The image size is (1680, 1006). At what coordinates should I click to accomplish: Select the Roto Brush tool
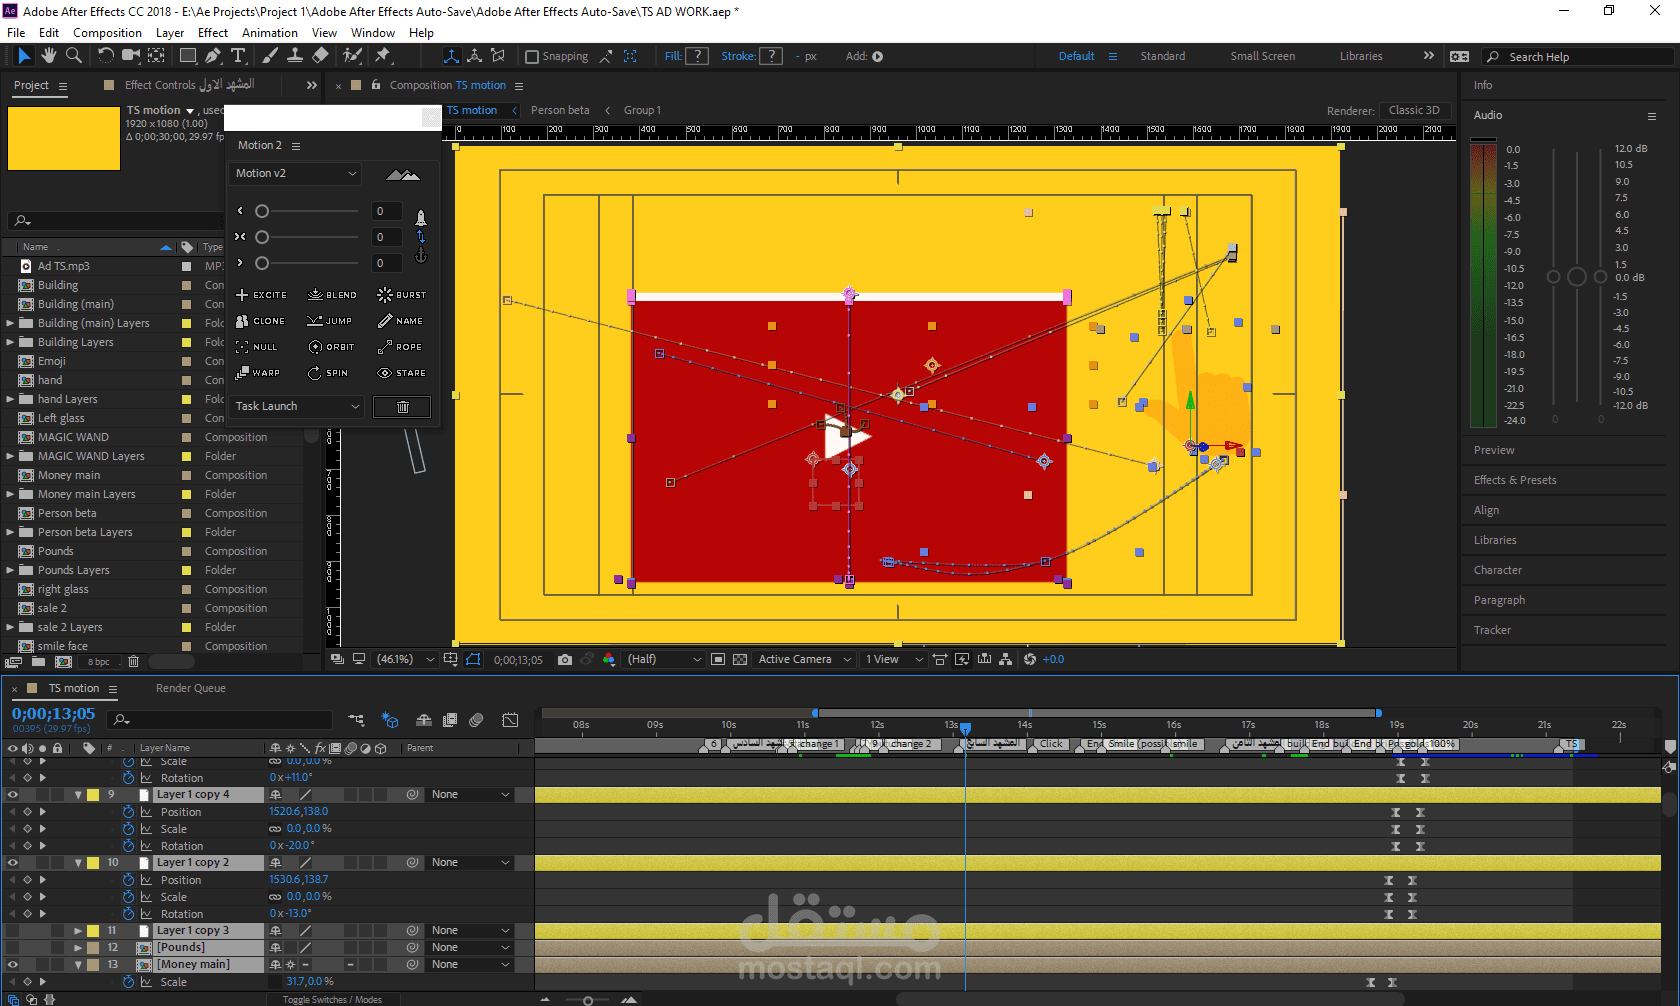coord(352,56)
